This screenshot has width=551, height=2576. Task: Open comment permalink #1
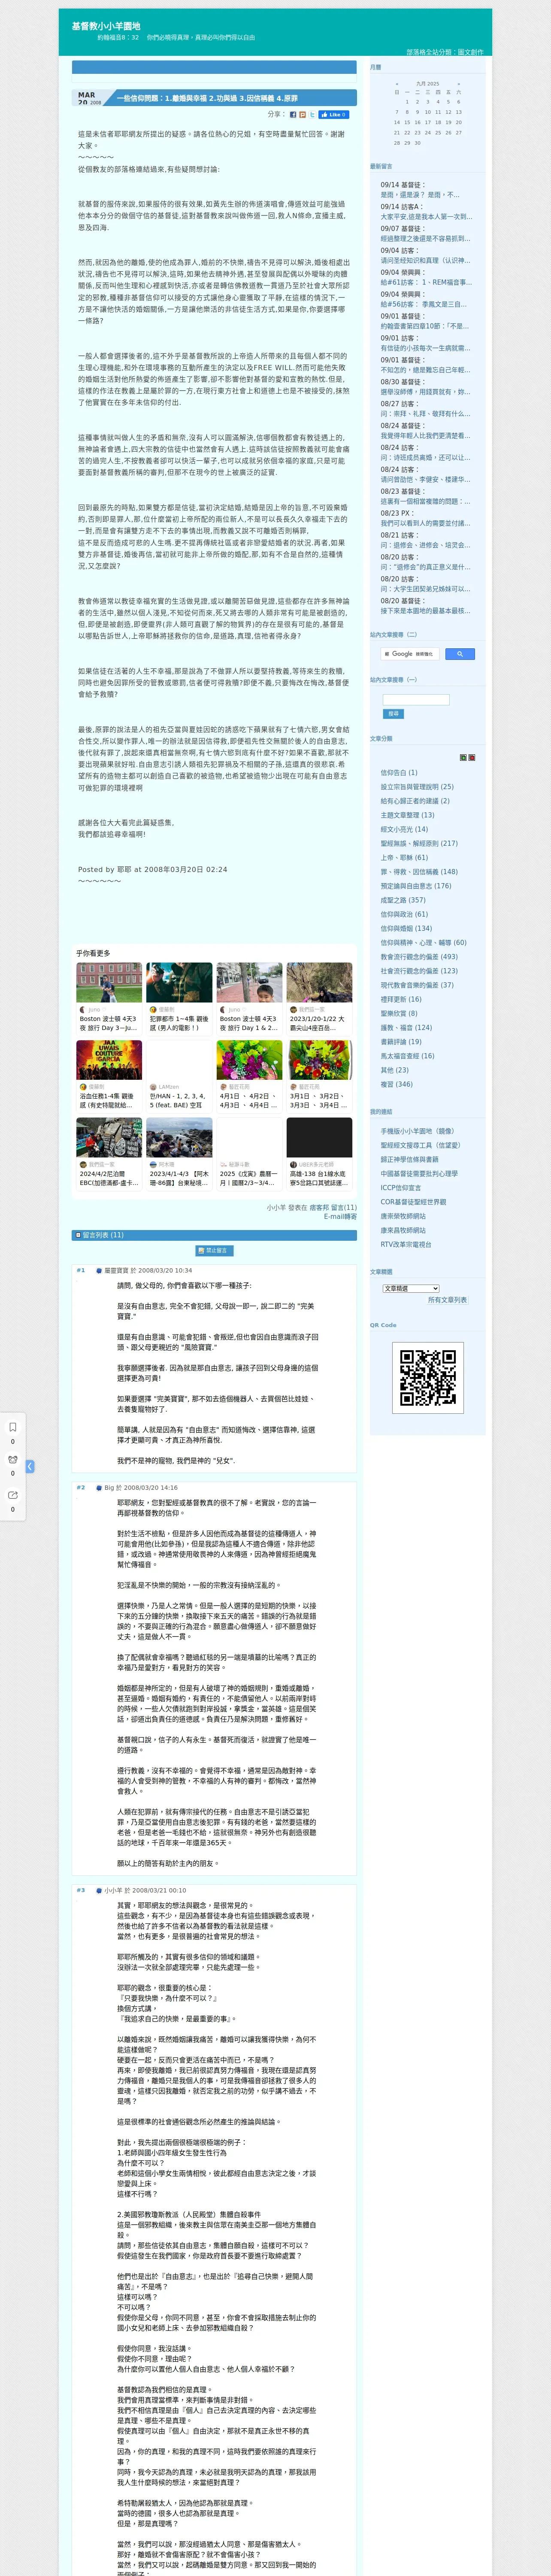tap(81, 1271)
